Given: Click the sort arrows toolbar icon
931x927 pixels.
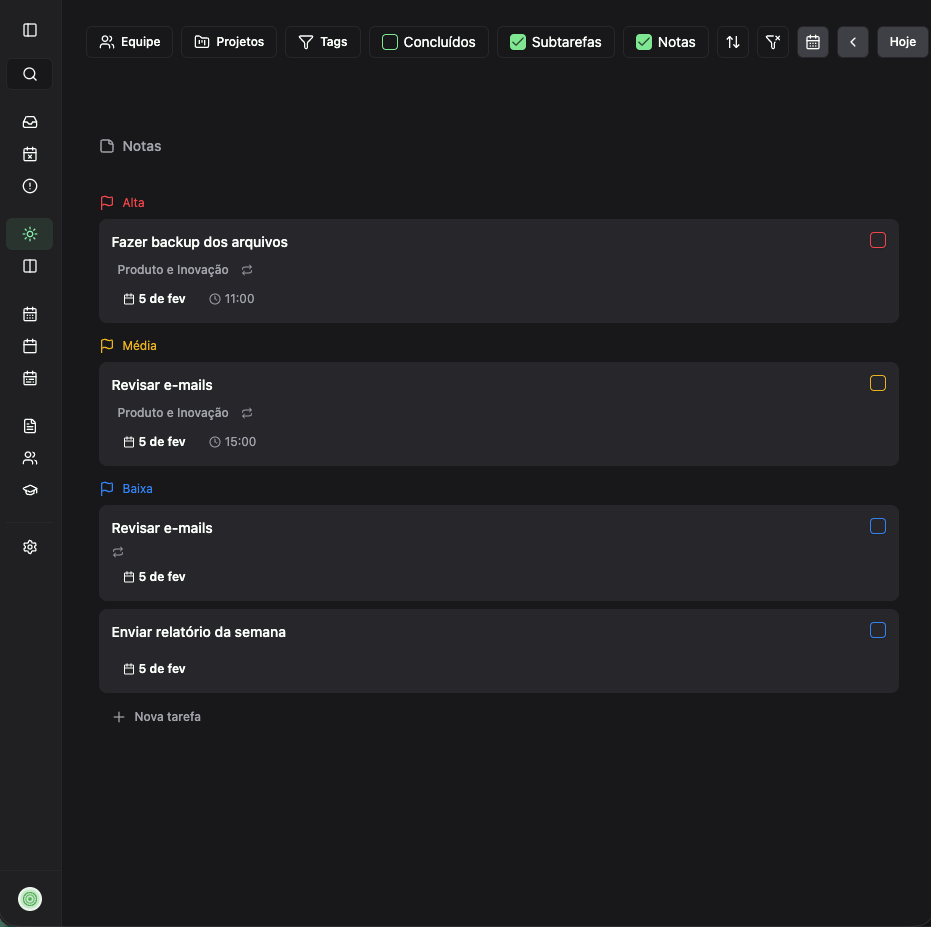Looking at the screenshot, I should tap(733, 42).
